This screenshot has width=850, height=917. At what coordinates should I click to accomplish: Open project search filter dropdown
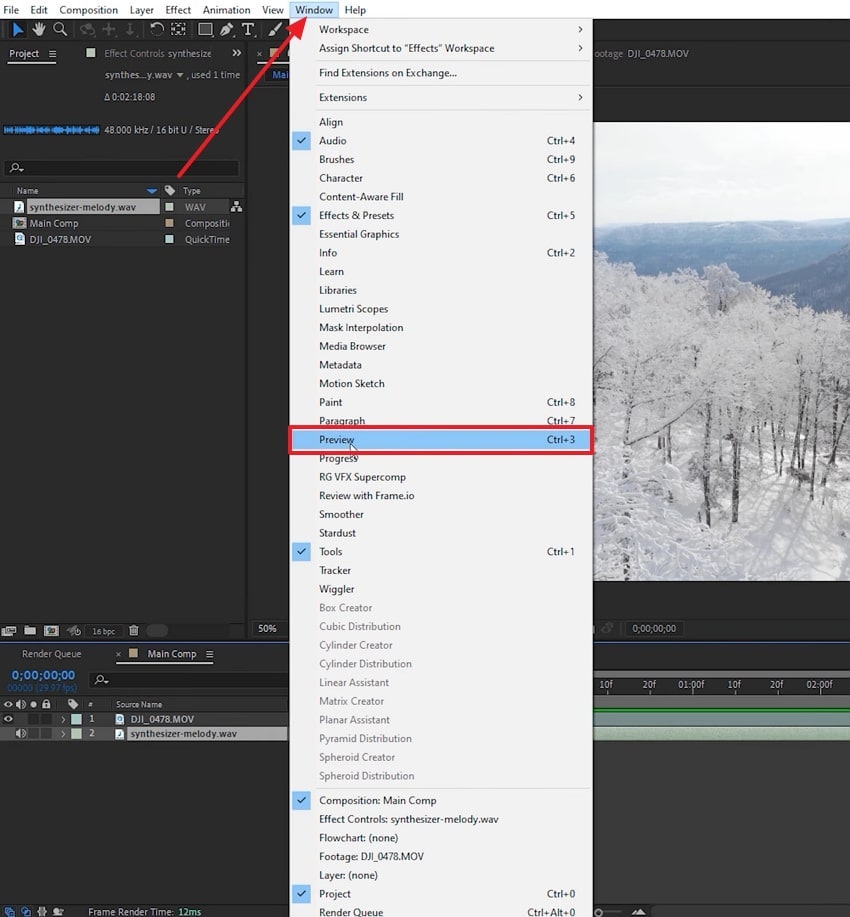tap(16, 168)
